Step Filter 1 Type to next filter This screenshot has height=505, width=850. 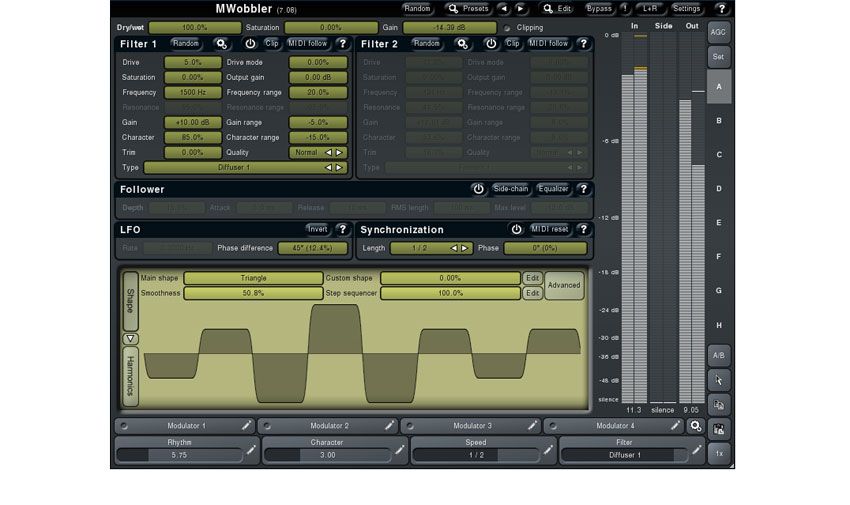coord(339,168)
